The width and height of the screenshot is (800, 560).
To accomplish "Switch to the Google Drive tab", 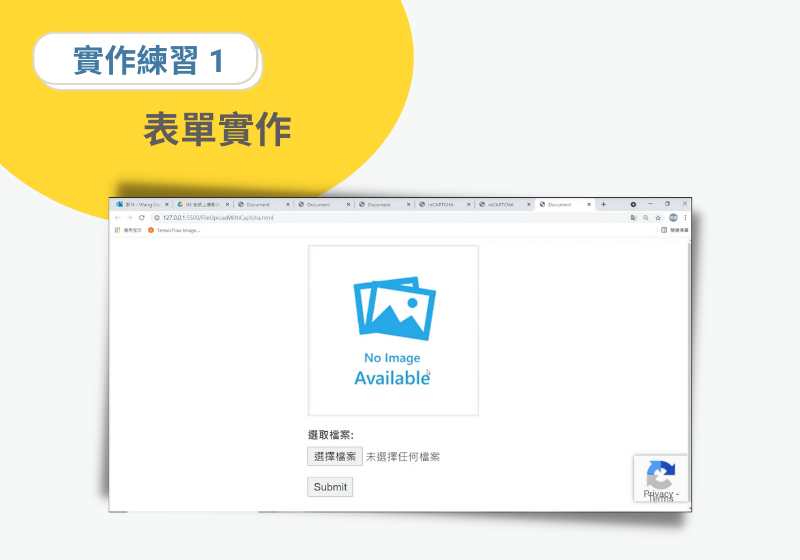I will click(203, 205).
